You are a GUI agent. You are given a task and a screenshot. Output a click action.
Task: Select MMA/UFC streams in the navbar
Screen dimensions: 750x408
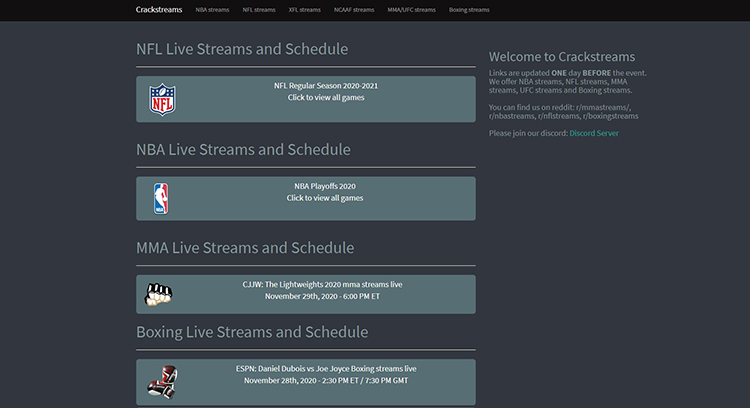(411, 10)
